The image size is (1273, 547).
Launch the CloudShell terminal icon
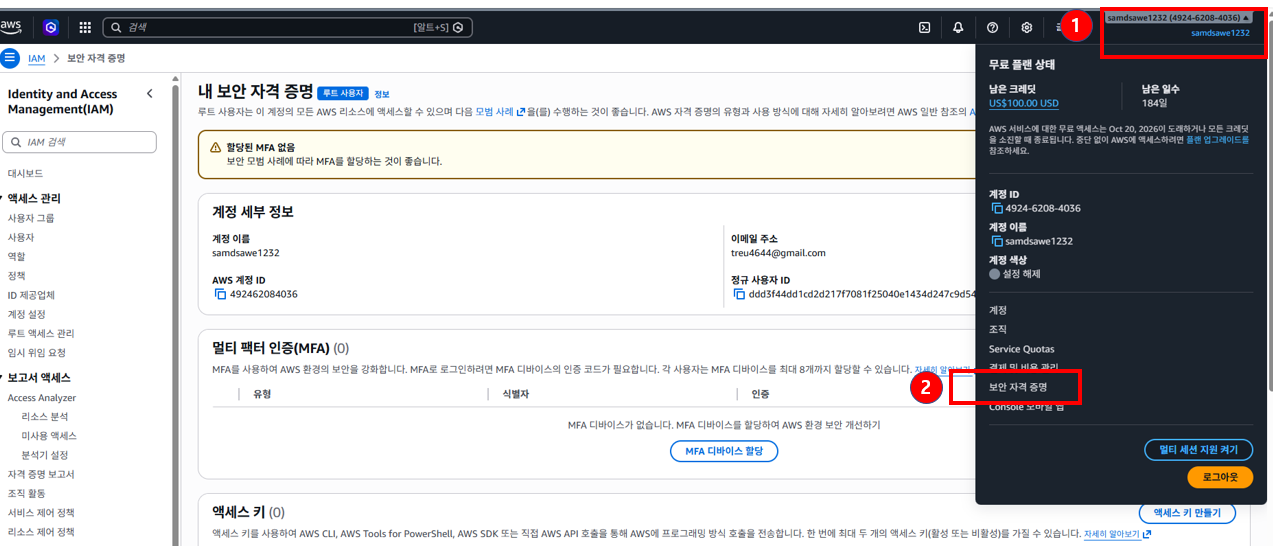(x=925, y=27)
